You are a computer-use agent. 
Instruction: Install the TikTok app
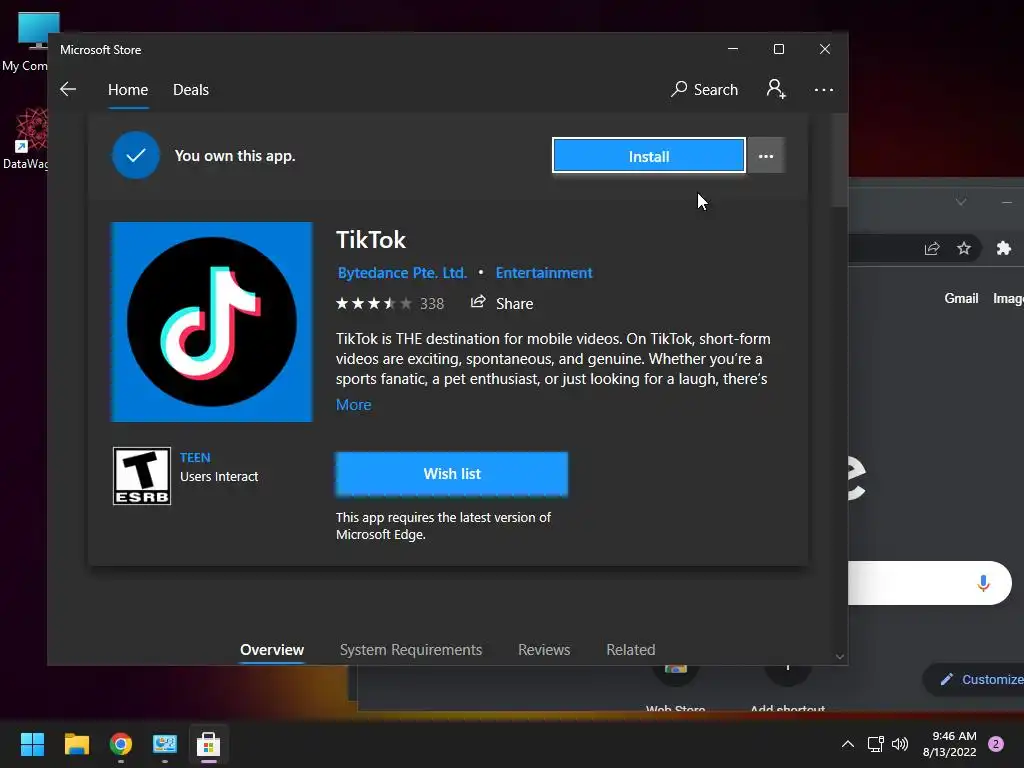pyautogui.click(x=648, y=156)
